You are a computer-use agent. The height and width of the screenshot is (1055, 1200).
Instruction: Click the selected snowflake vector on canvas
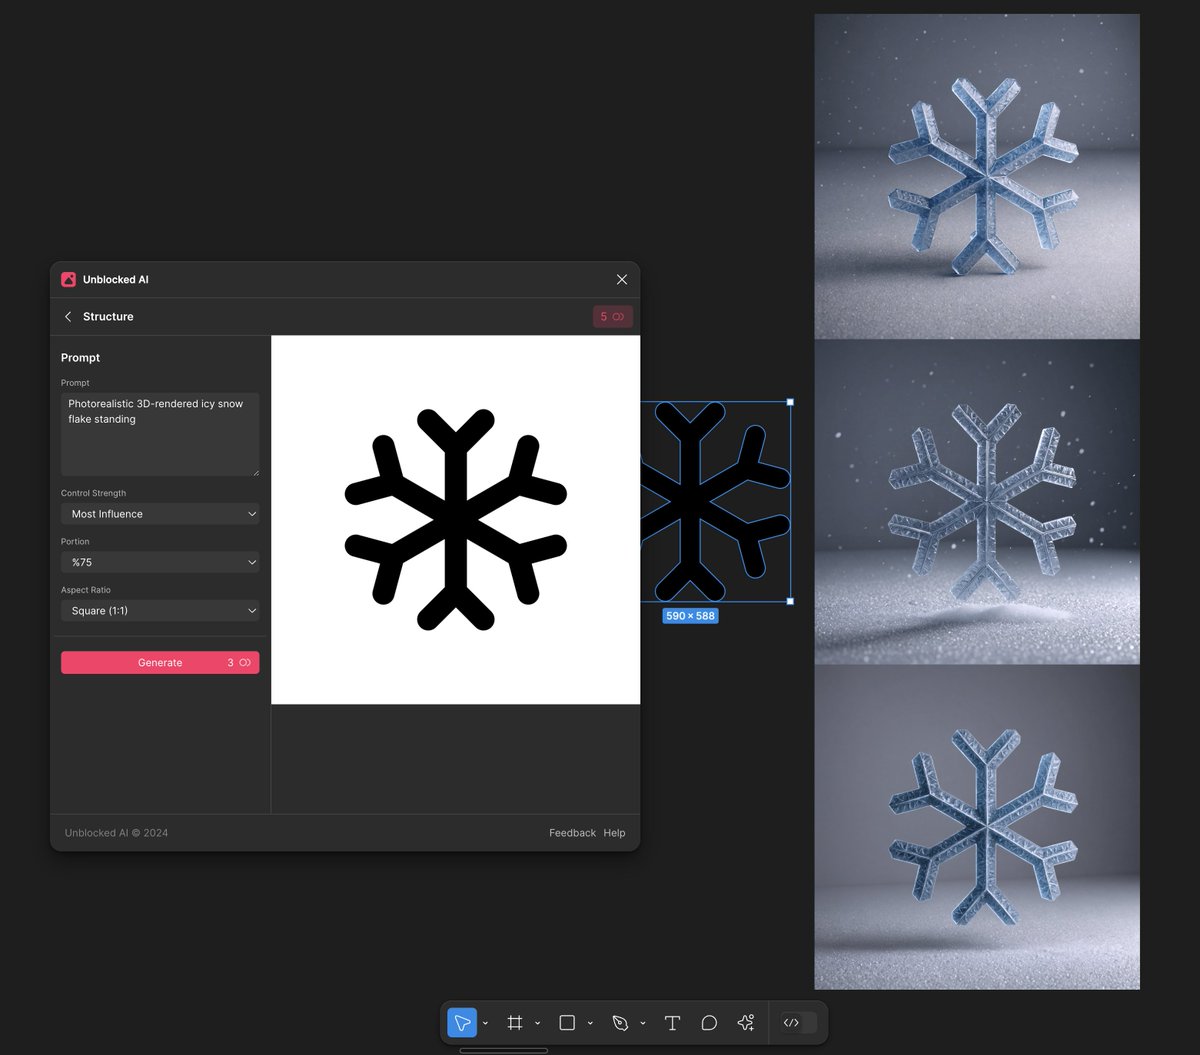(714, 502)
